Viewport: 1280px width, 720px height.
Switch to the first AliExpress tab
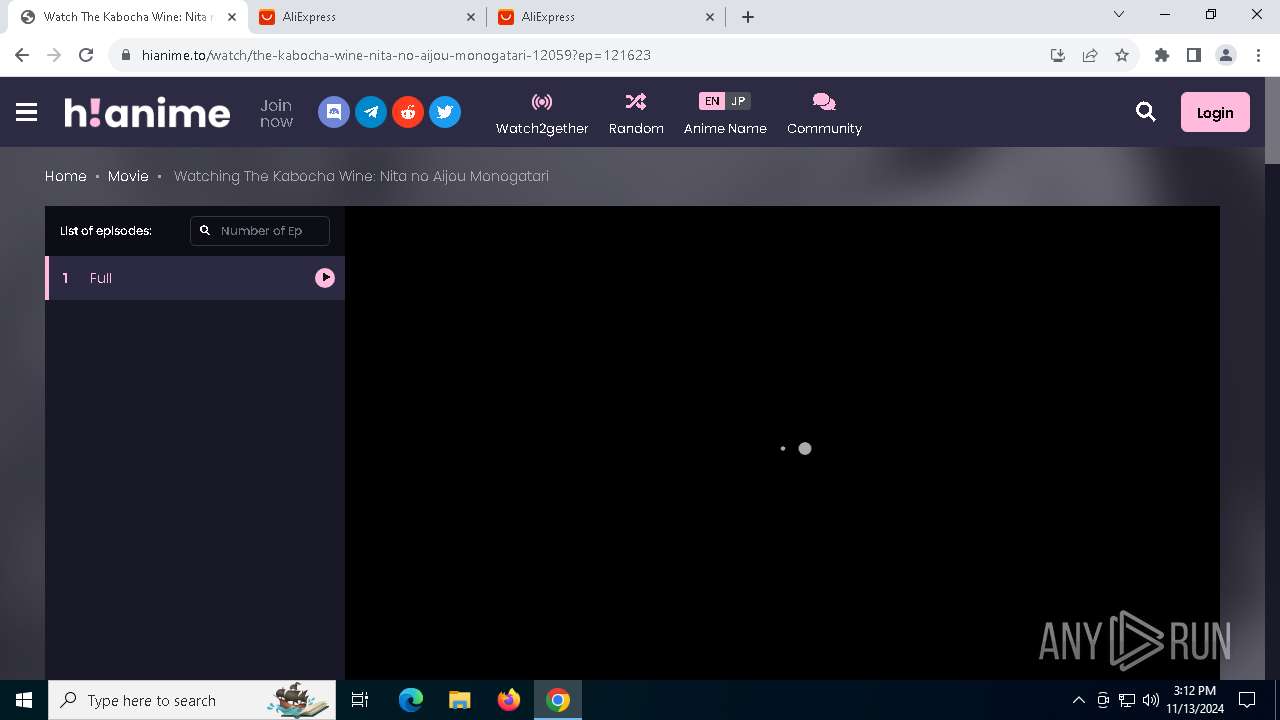click(368, 17)
